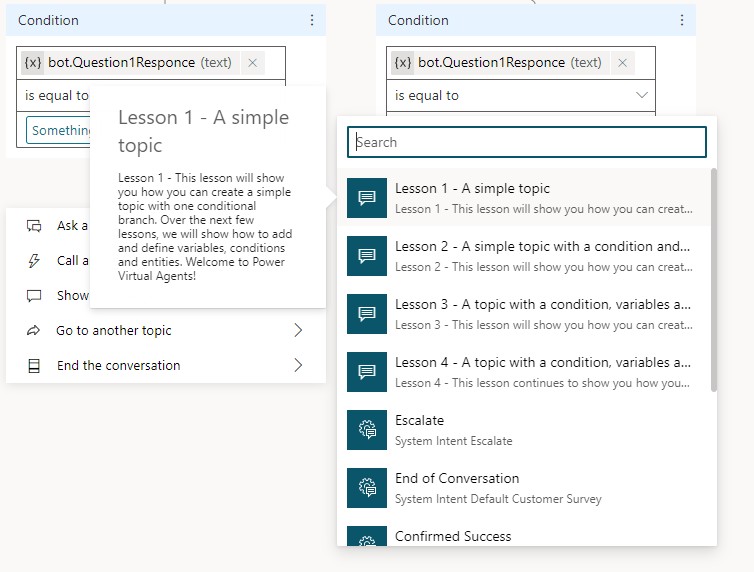This screenshot has height=572, width=754.
Task: Remove bot.Question1Responce variable in left Condition
Action: tap(252, 63)
